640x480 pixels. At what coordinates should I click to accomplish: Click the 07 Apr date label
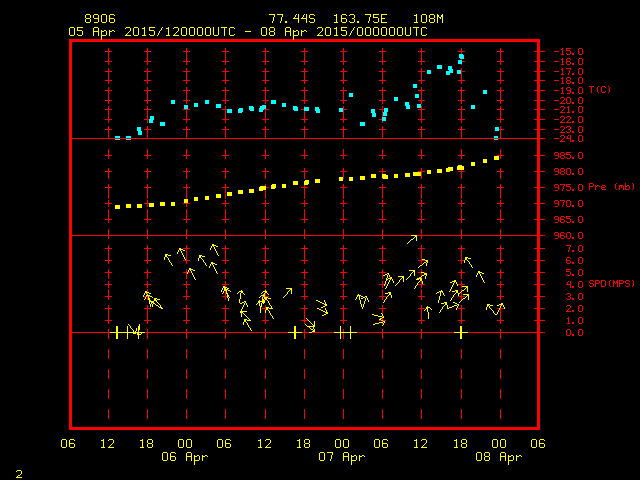342,457
